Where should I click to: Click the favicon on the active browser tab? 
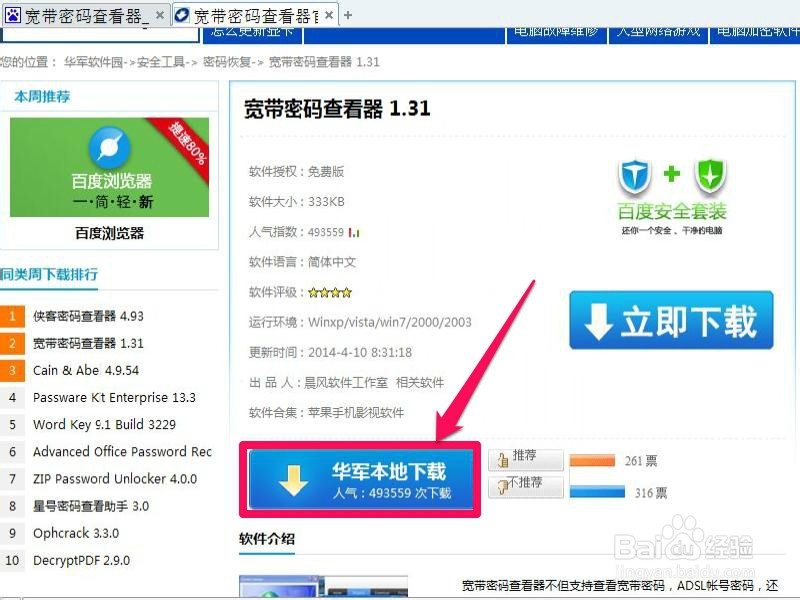click(x=182, y=15)
